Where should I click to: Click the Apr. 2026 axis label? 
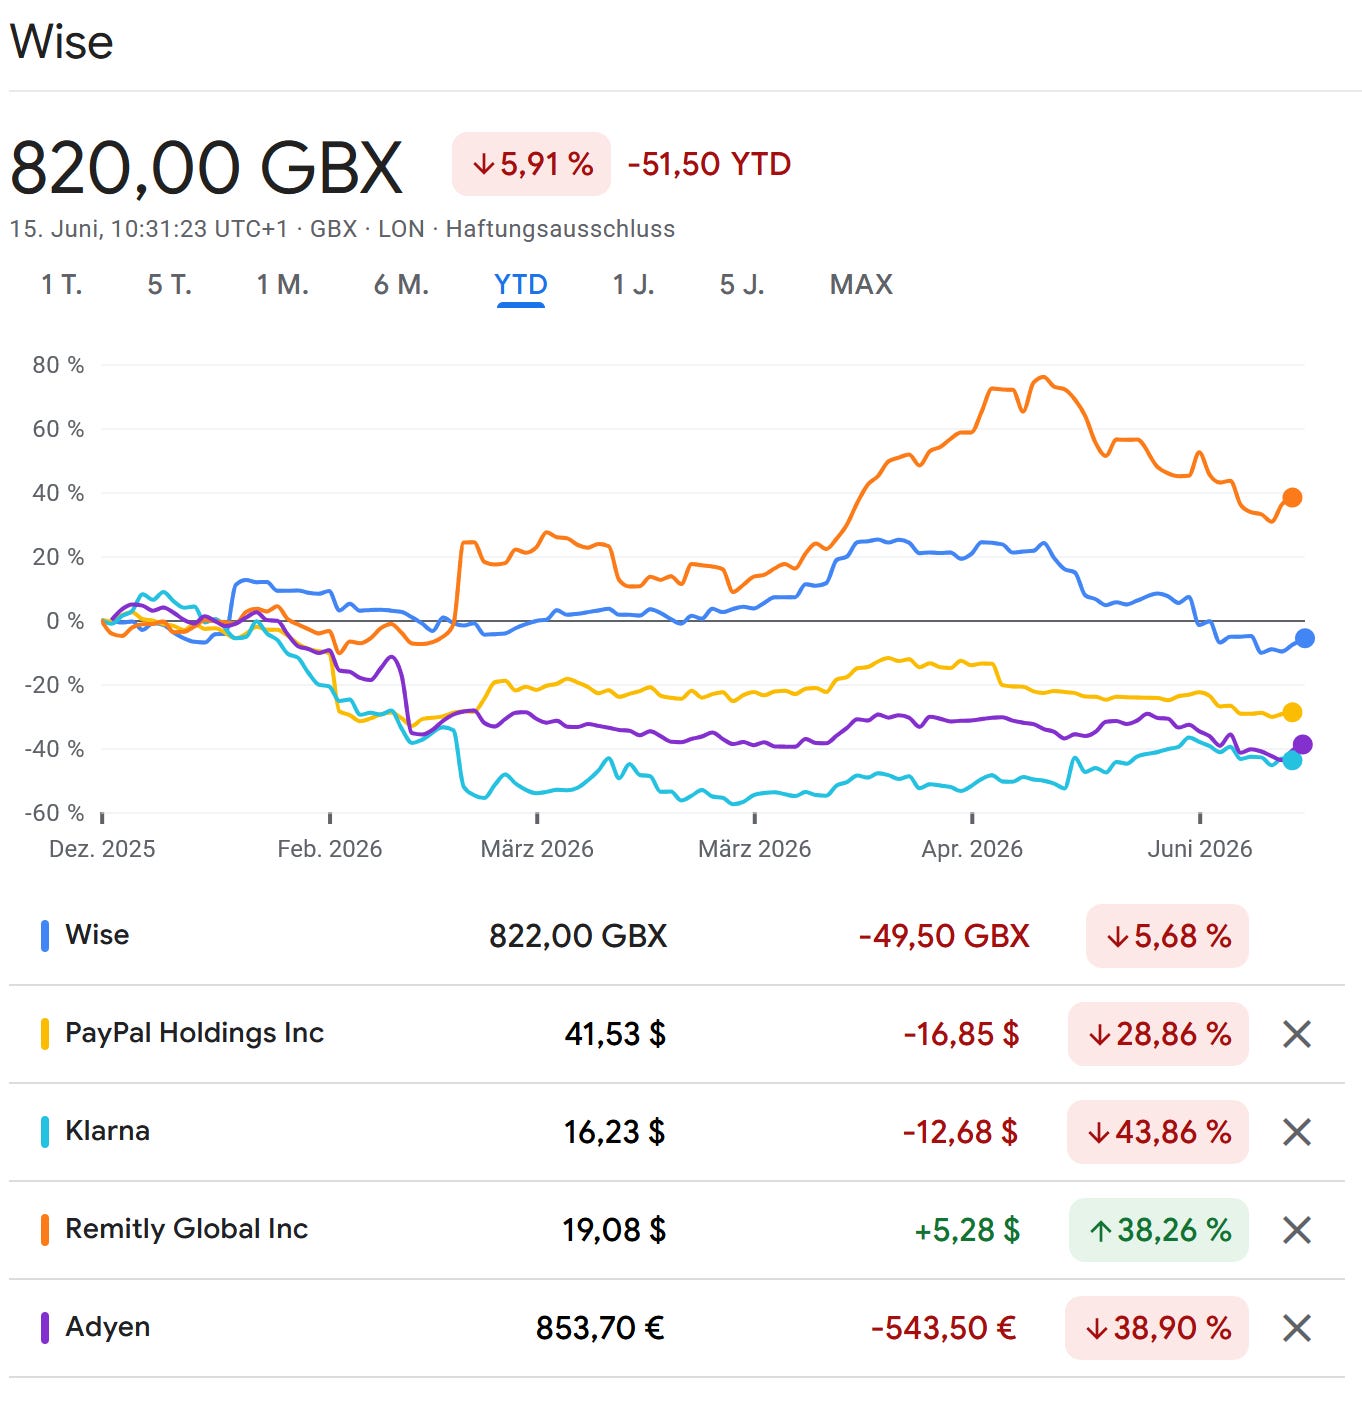pos(972,849)
